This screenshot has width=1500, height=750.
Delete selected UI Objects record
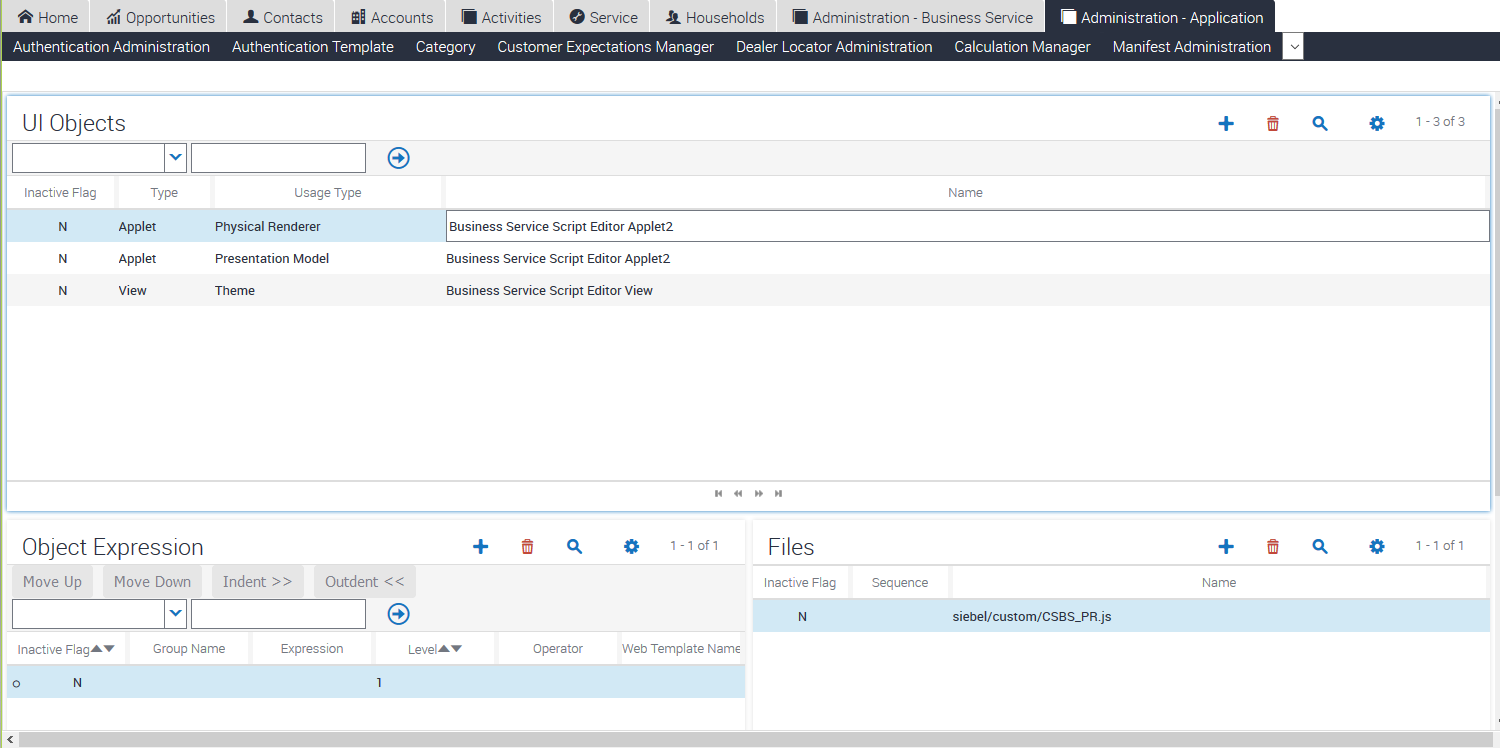(1273, 123)
